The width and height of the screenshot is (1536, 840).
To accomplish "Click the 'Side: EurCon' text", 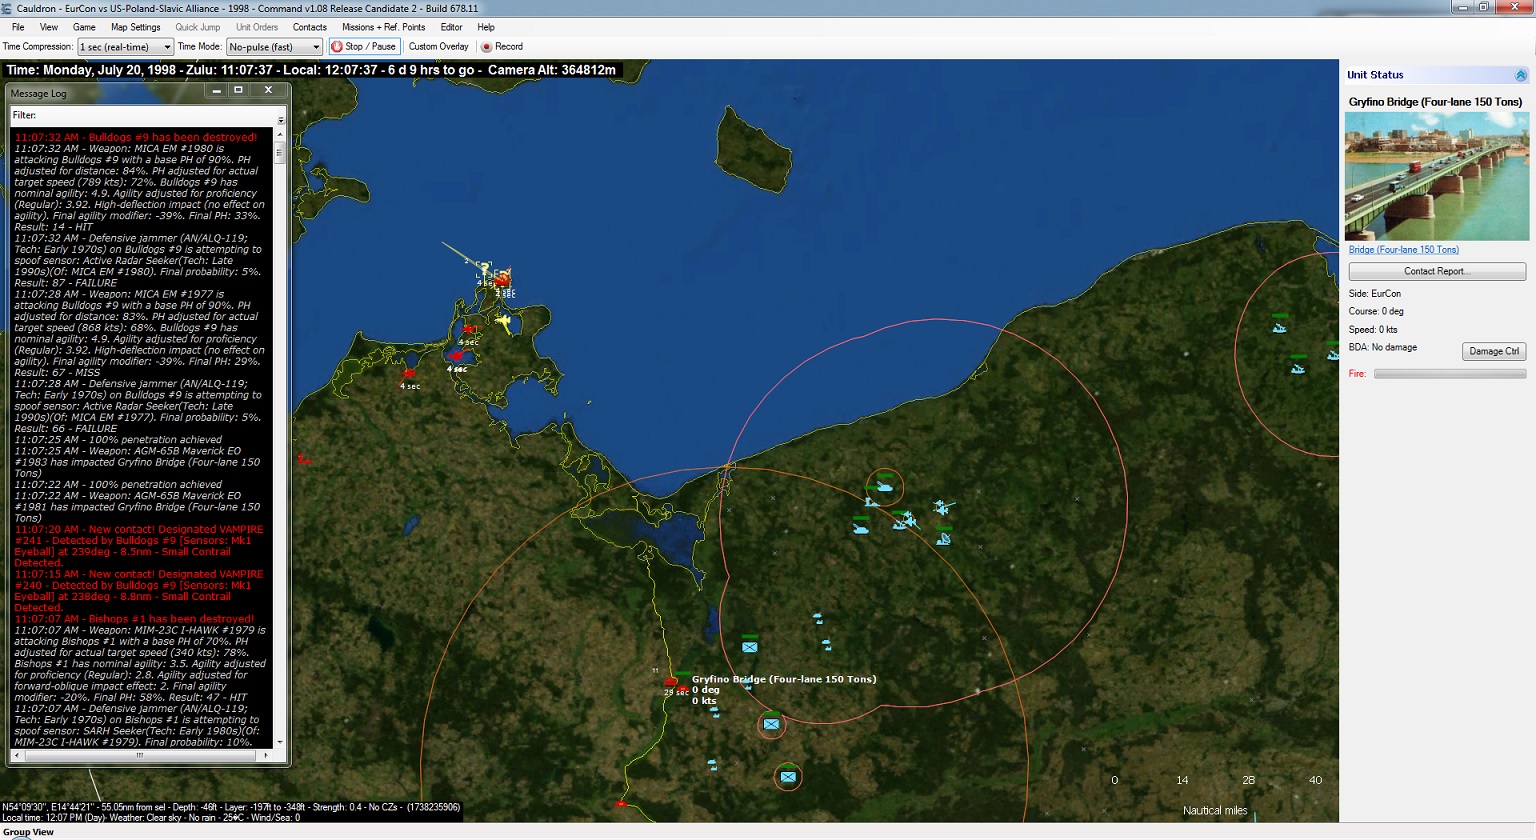I will (x=1374, y=294).
